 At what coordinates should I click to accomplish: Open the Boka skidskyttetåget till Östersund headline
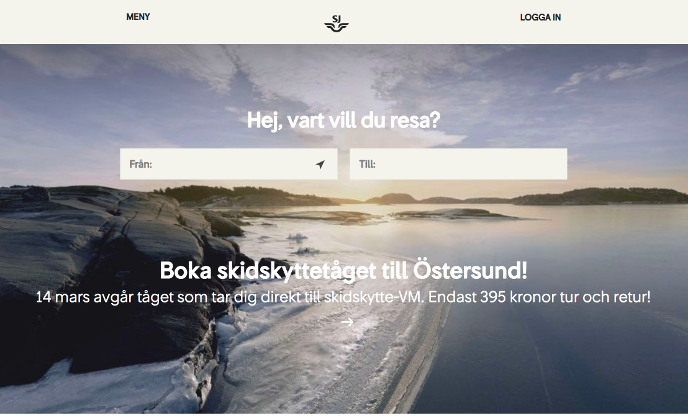[344, 271]
